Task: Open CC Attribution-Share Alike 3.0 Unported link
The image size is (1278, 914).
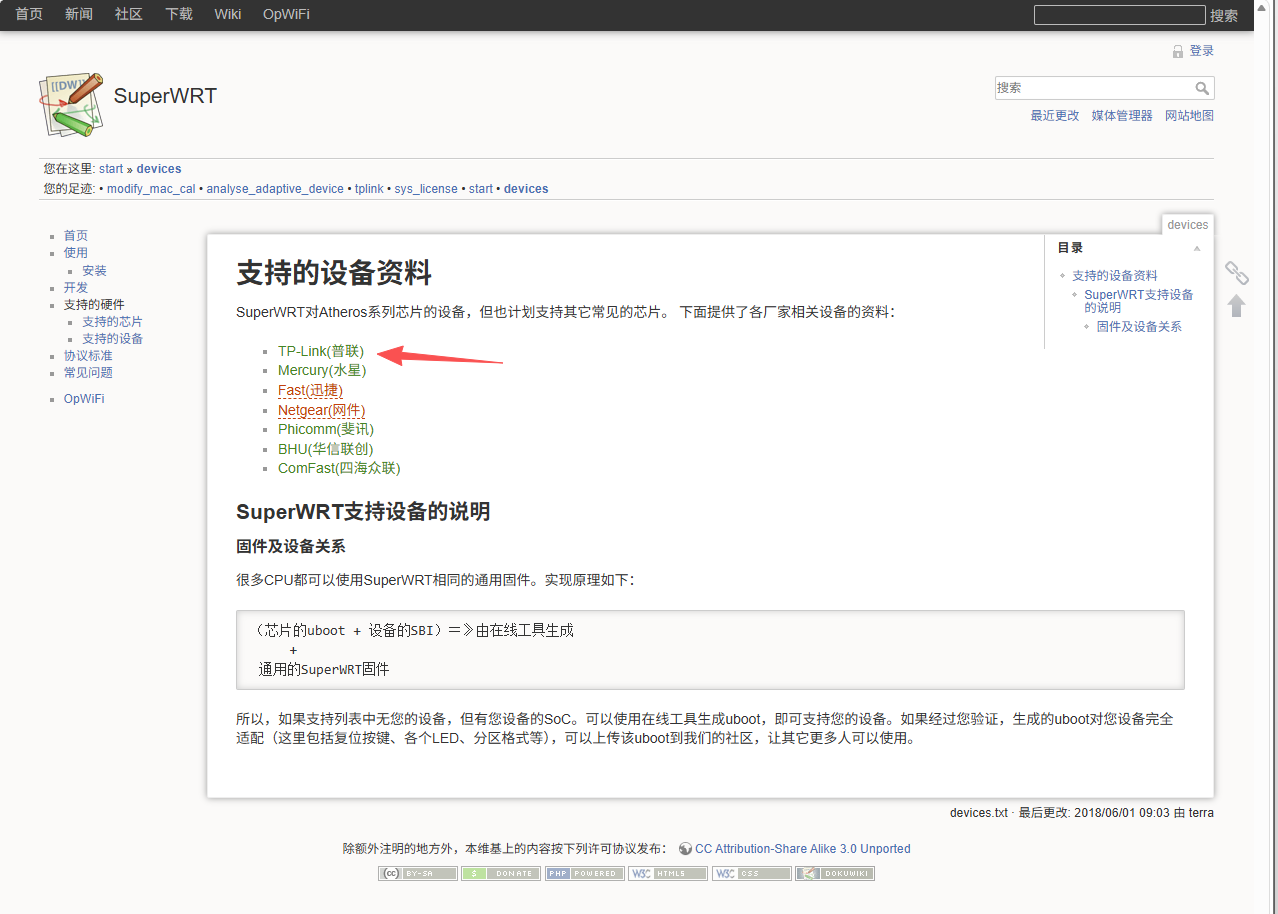Action: tap(803, 849)
